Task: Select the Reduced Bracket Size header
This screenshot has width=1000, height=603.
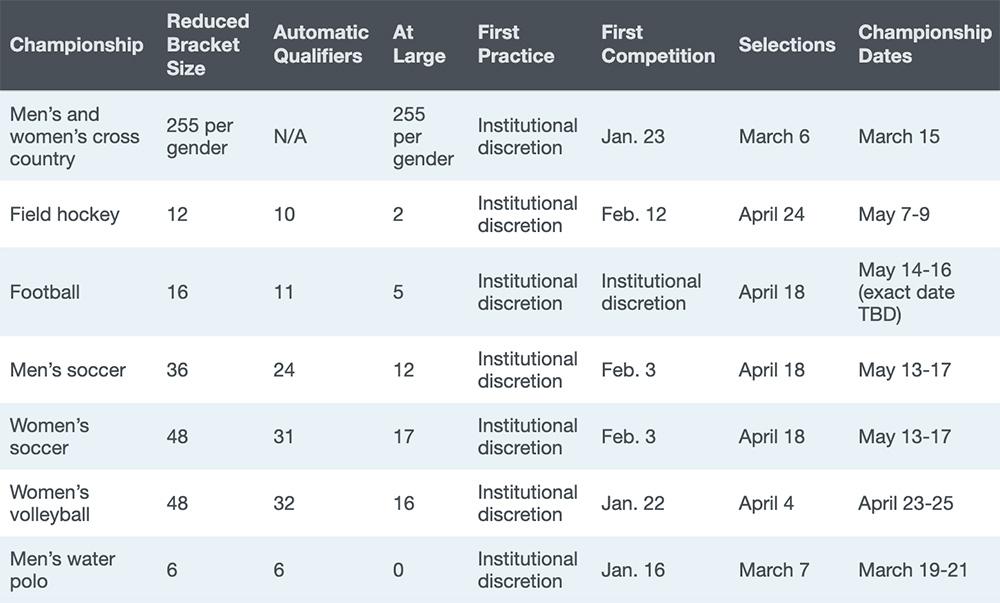Action: pos(207,45)
